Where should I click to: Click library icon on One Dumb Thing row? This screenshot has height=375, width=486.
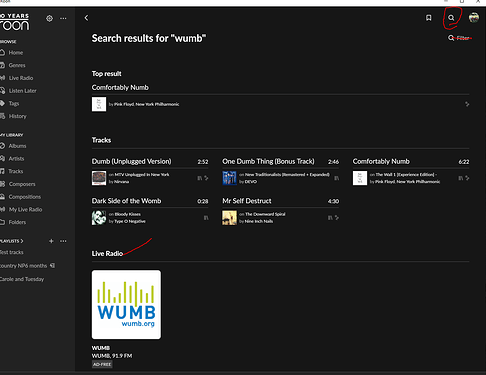[337, 178]
